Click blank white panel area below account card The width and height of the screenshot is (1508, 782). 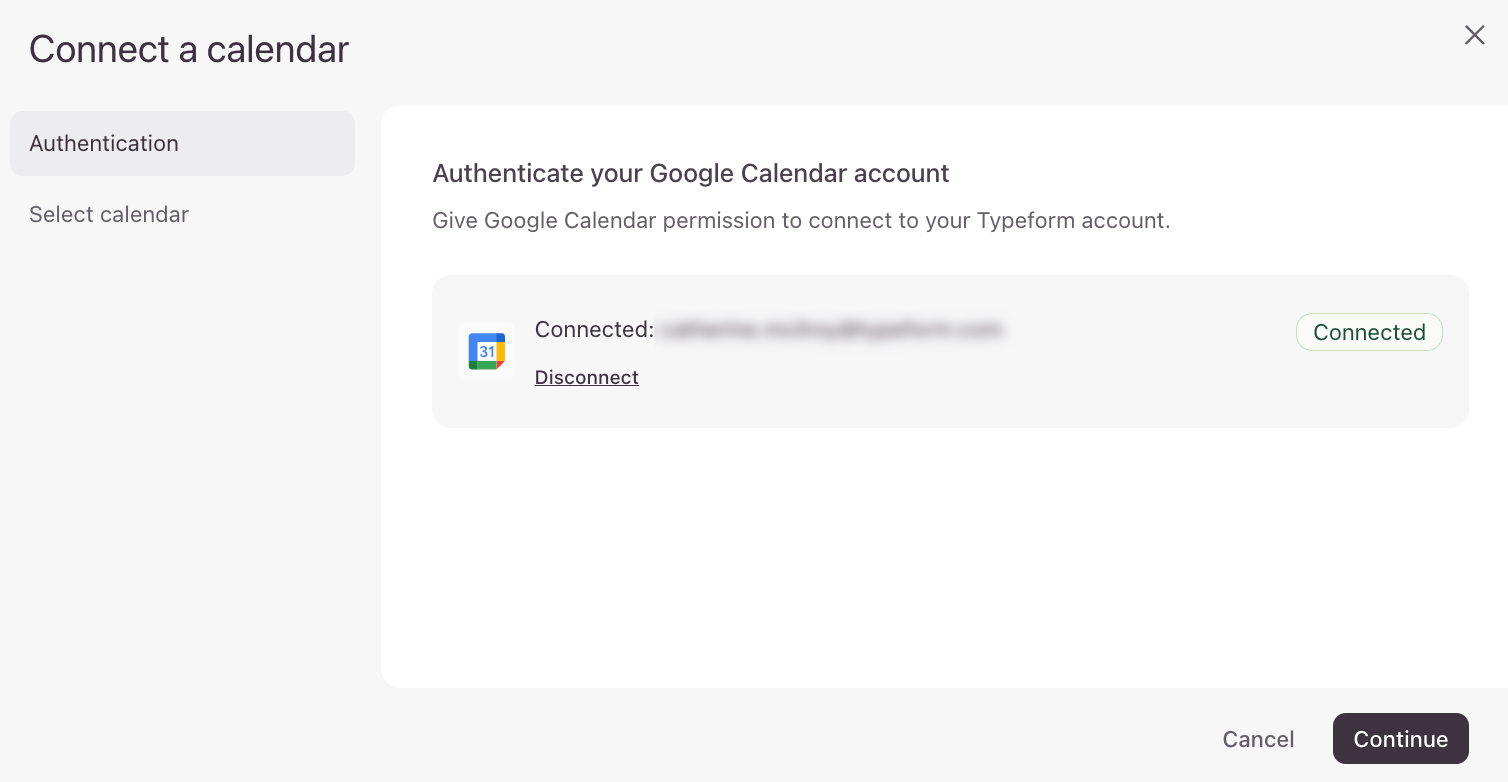coord(940,560)
